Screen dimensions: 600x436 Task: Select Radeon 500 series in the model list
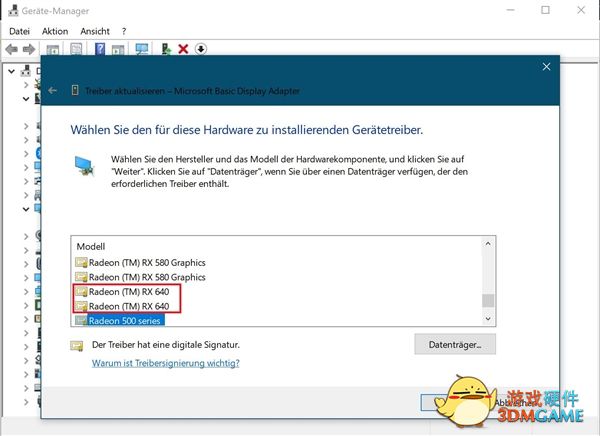tap(124, 321)
